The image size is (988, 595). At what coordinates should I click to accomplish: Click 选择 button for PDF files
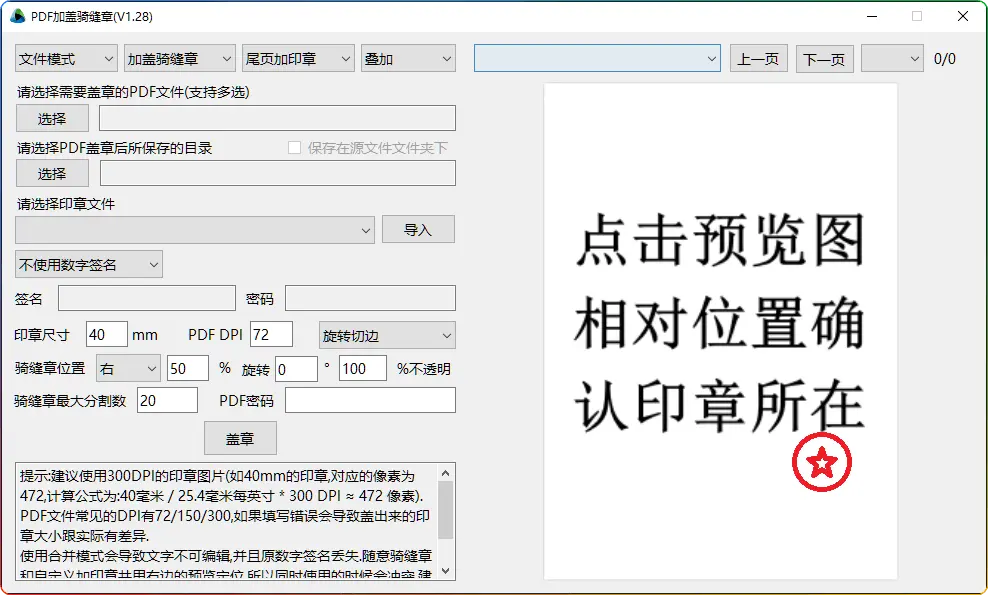point(52,118)
